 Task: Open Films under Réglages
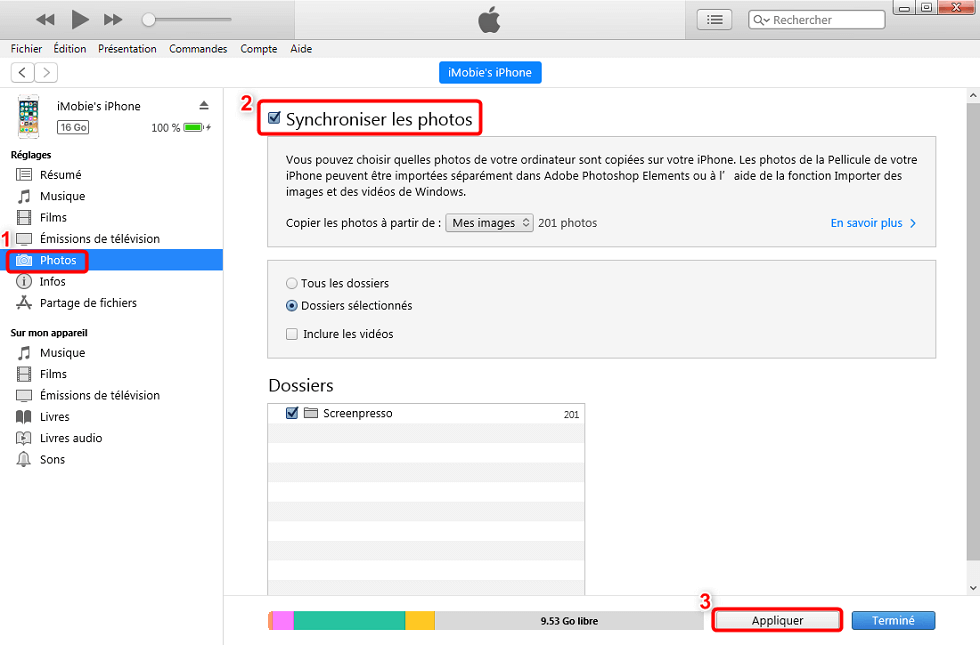[x=53, y=218]
